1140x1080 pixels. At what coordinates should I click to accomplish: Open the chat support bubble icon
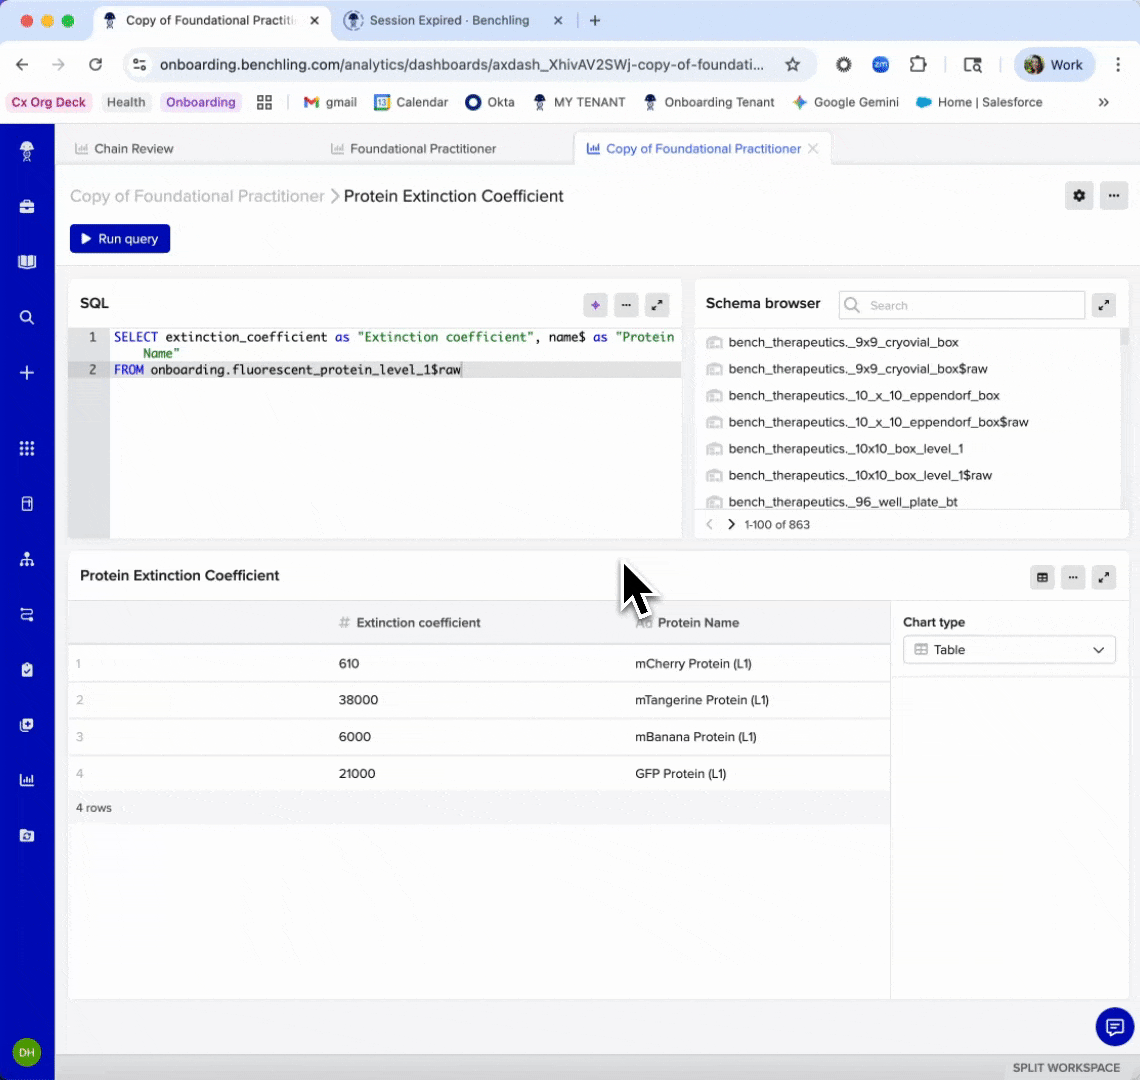click(1114, 1026)
